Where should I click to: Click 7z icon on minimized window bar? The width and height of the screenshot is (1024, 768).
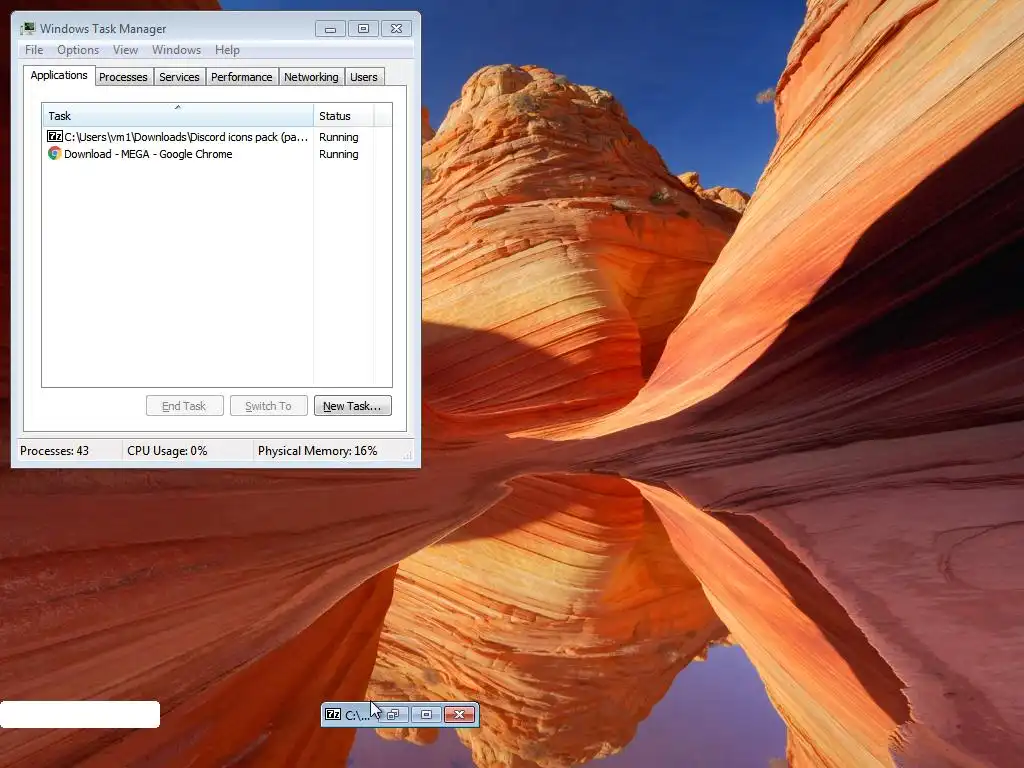[x=333, y=714]
